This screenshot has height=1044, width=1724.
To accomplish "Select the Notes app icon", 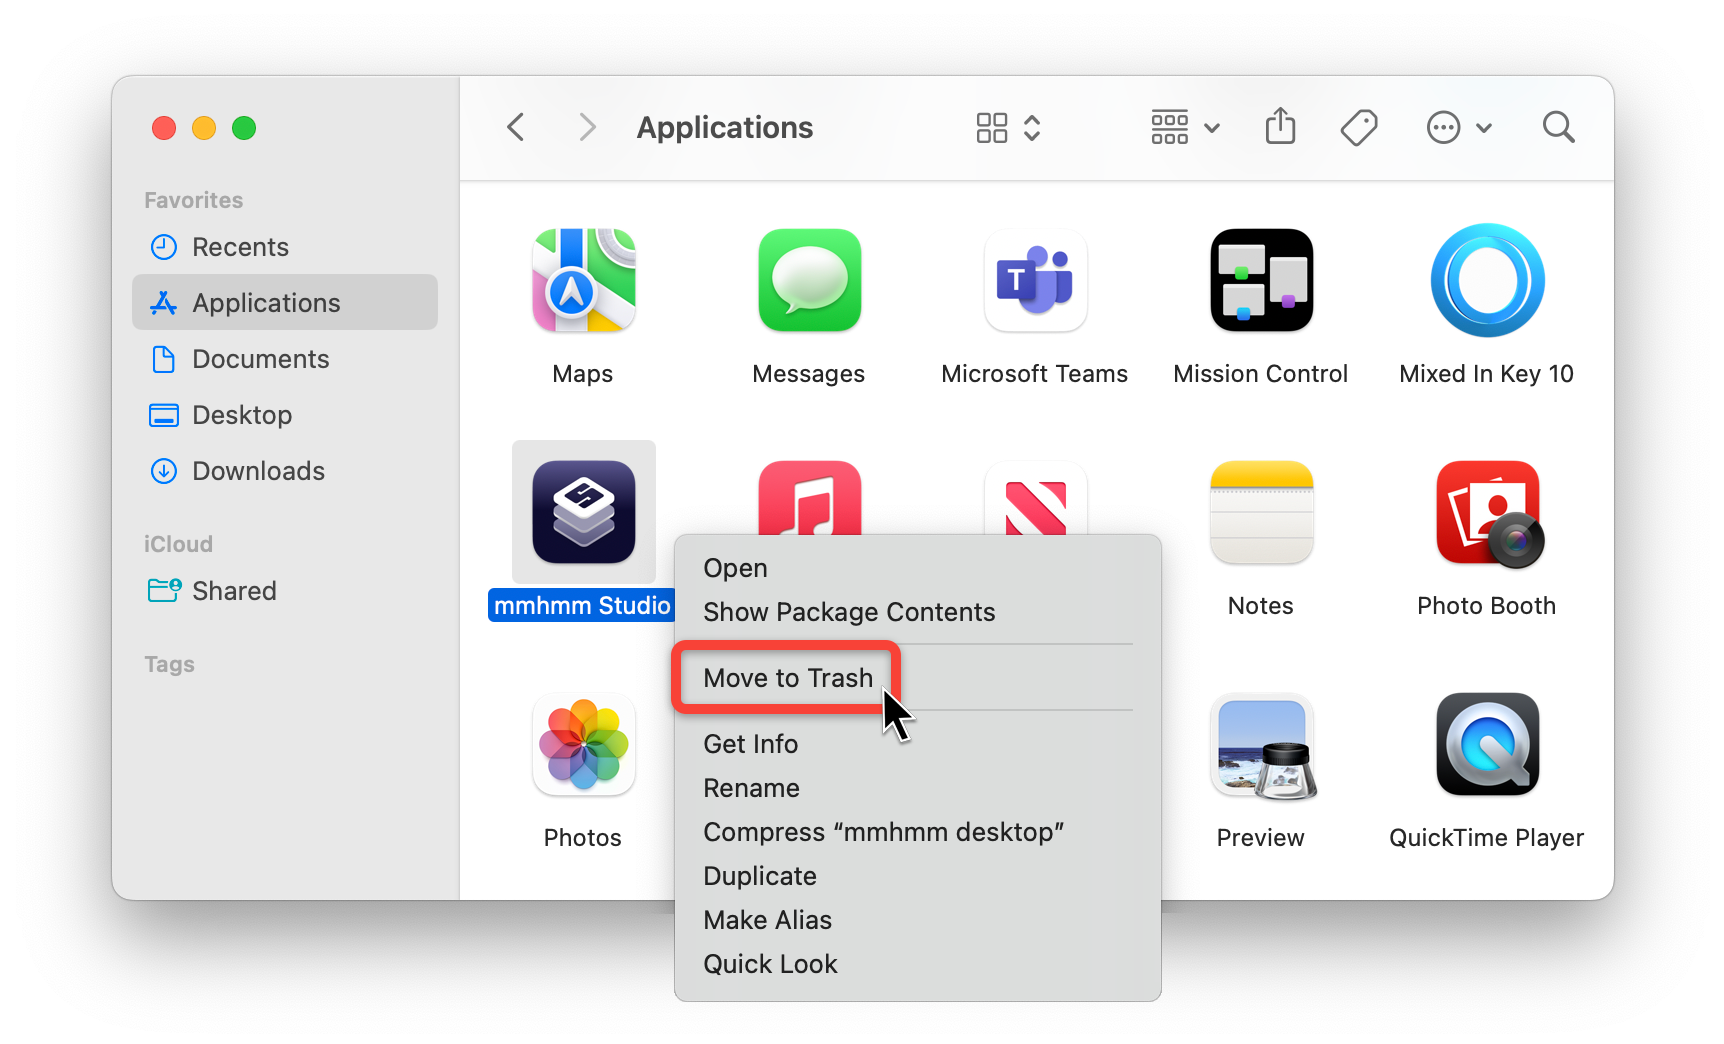I will 1261,512.
